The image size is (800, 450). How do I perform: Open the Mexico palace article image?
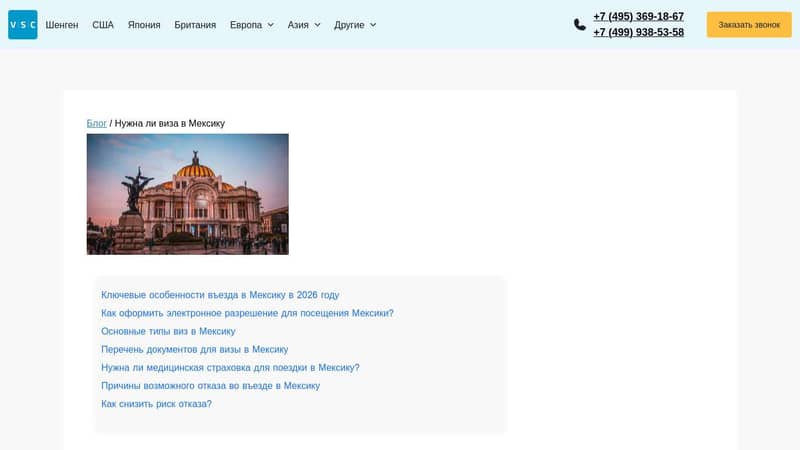(188, 194)
